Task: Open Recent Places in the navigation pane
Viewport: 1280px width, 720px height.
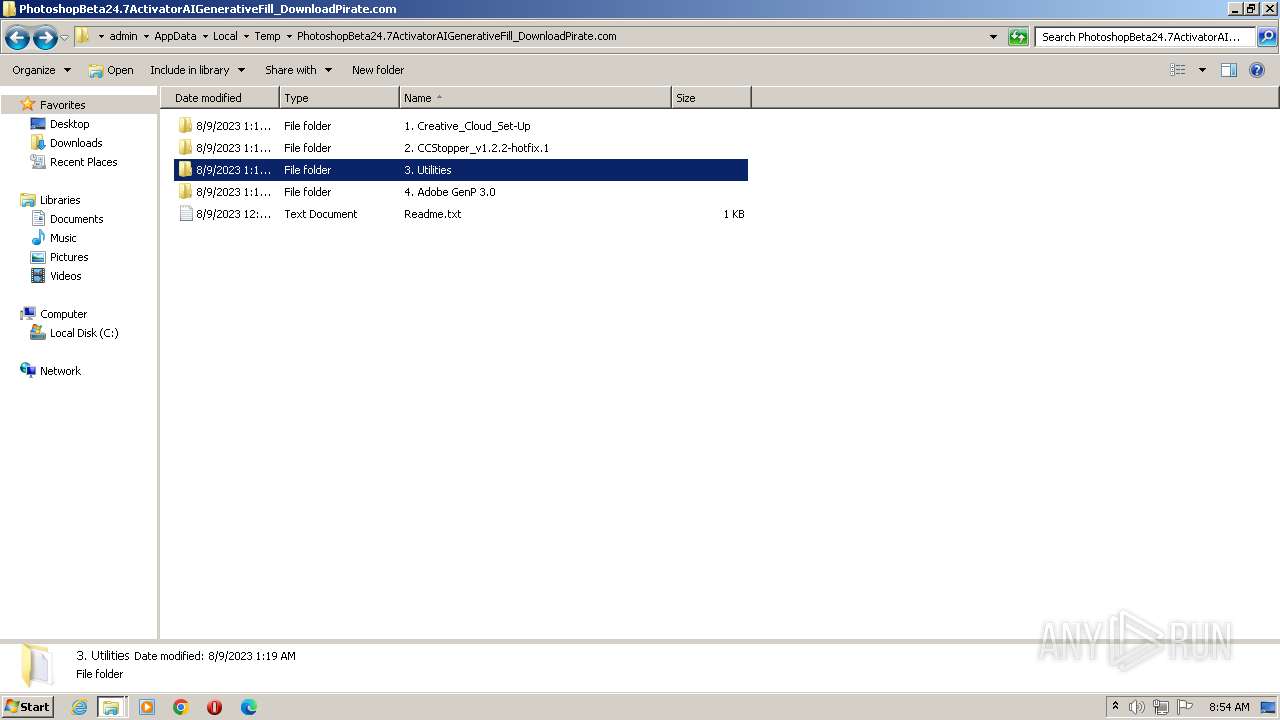Action: [83, 162]
